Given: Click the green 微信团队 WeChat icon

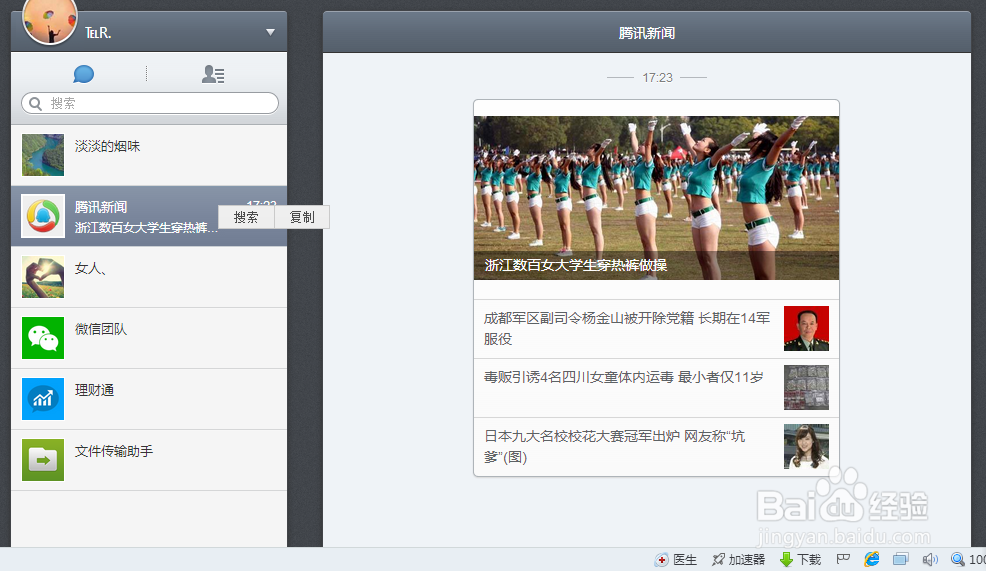Looking at the screenshot, I should [x=43, y=338].
